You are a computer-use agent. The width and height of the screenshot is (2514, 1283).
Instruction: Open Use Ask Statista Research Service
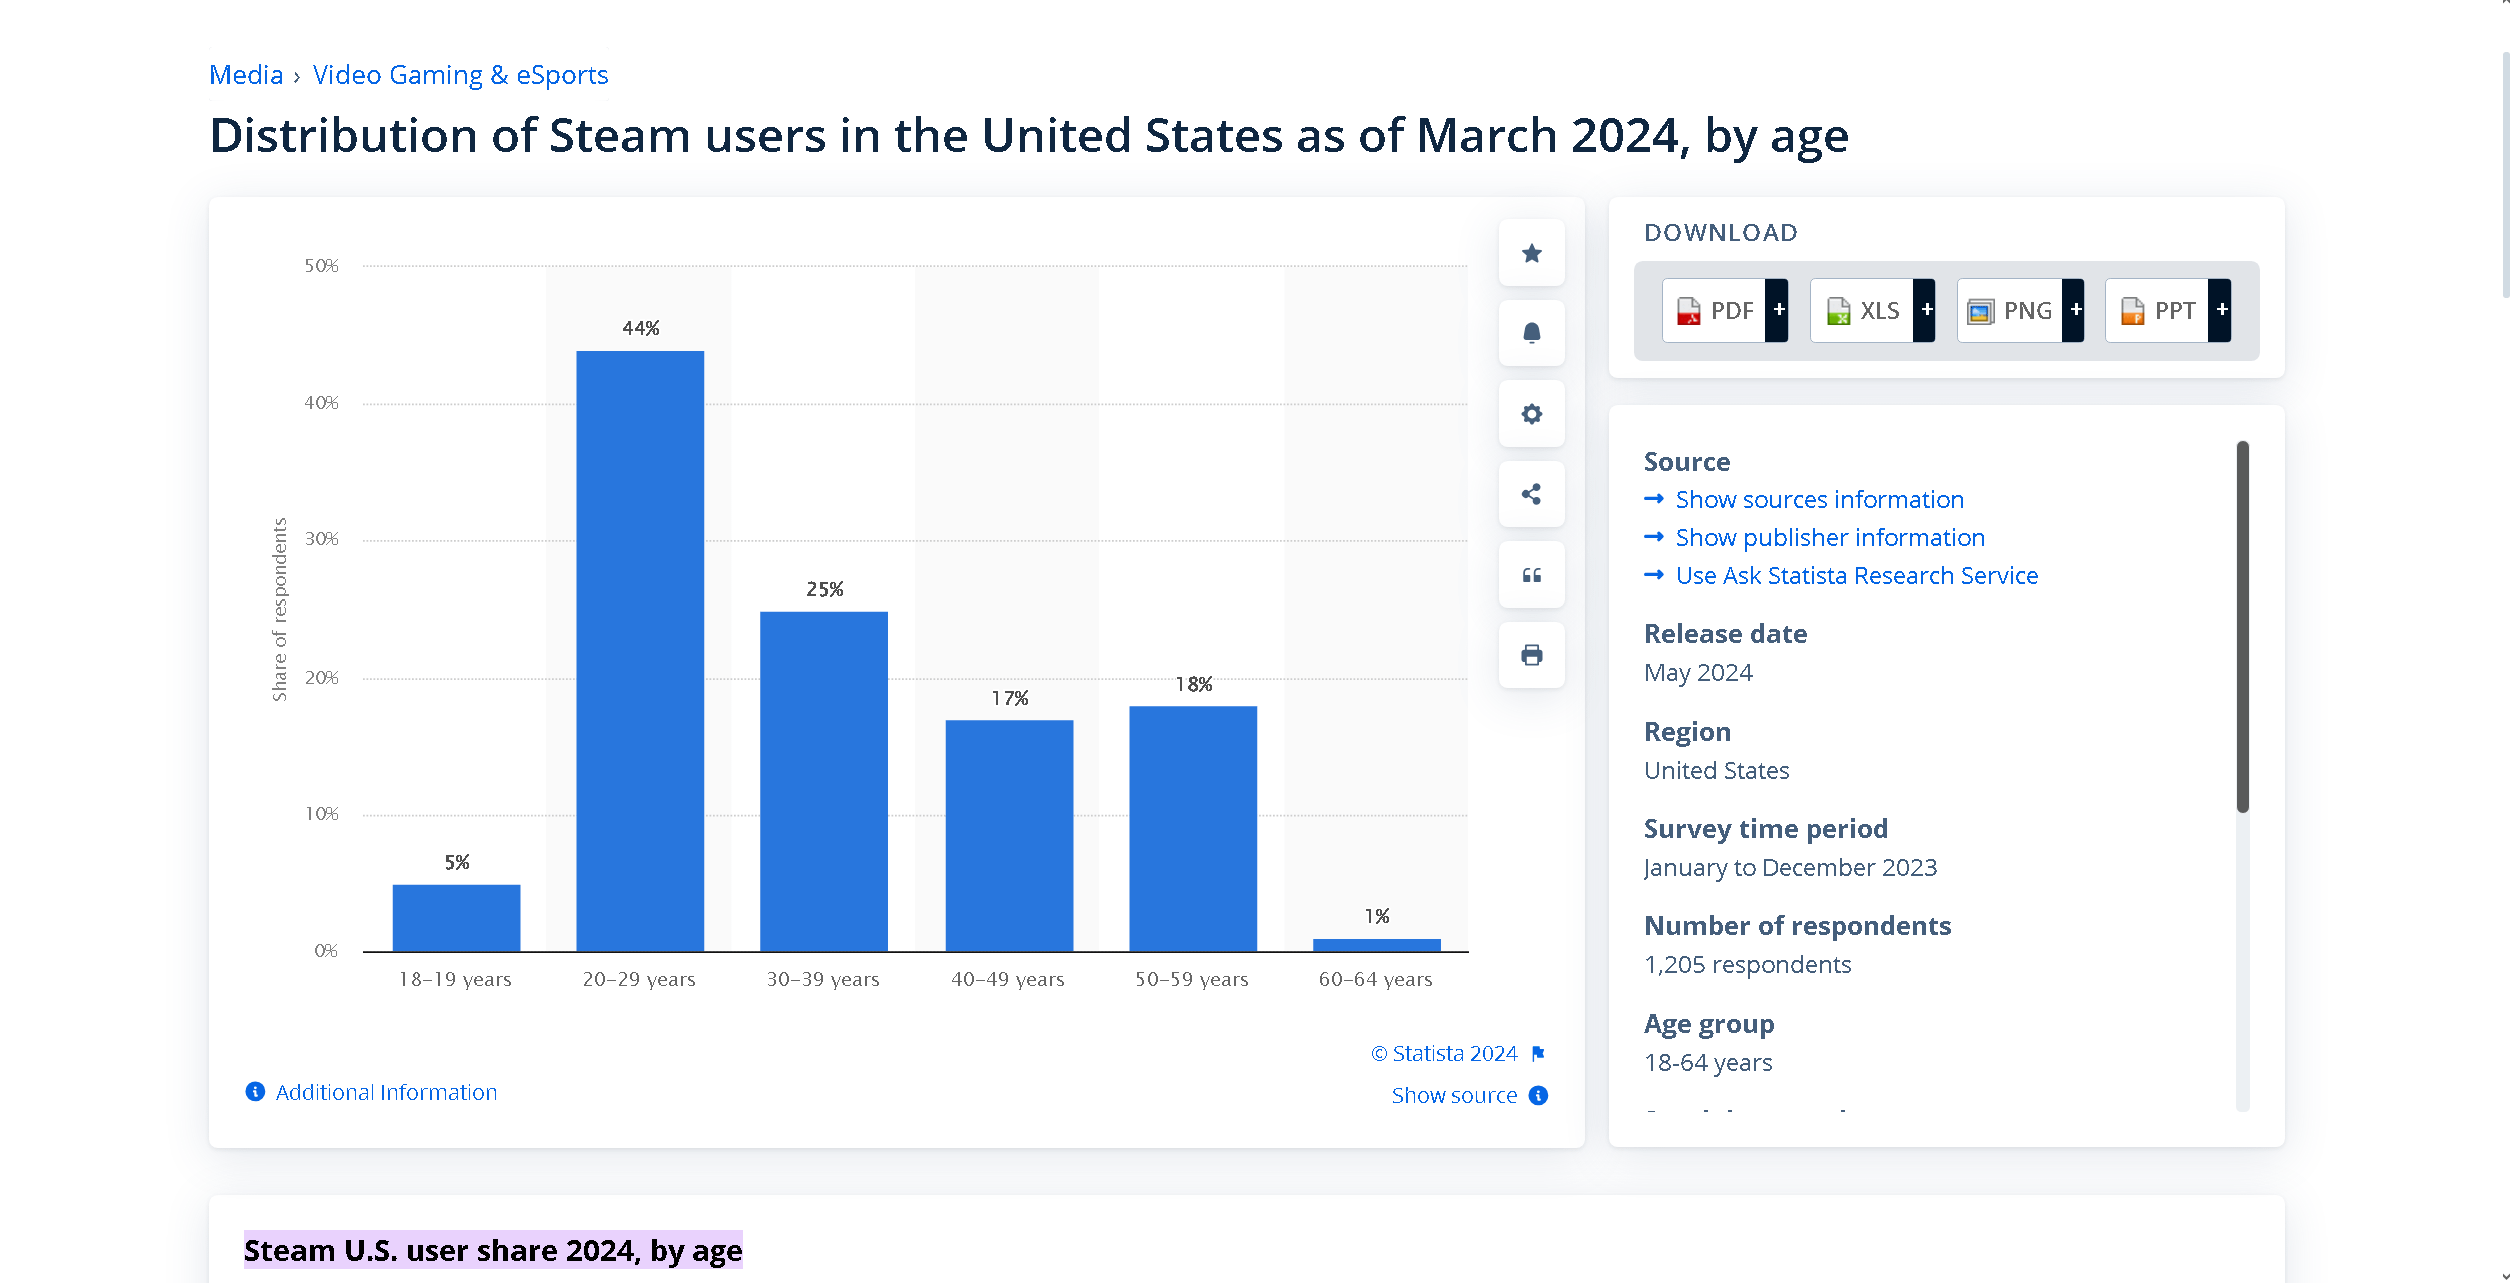[x=1856, y=575]
